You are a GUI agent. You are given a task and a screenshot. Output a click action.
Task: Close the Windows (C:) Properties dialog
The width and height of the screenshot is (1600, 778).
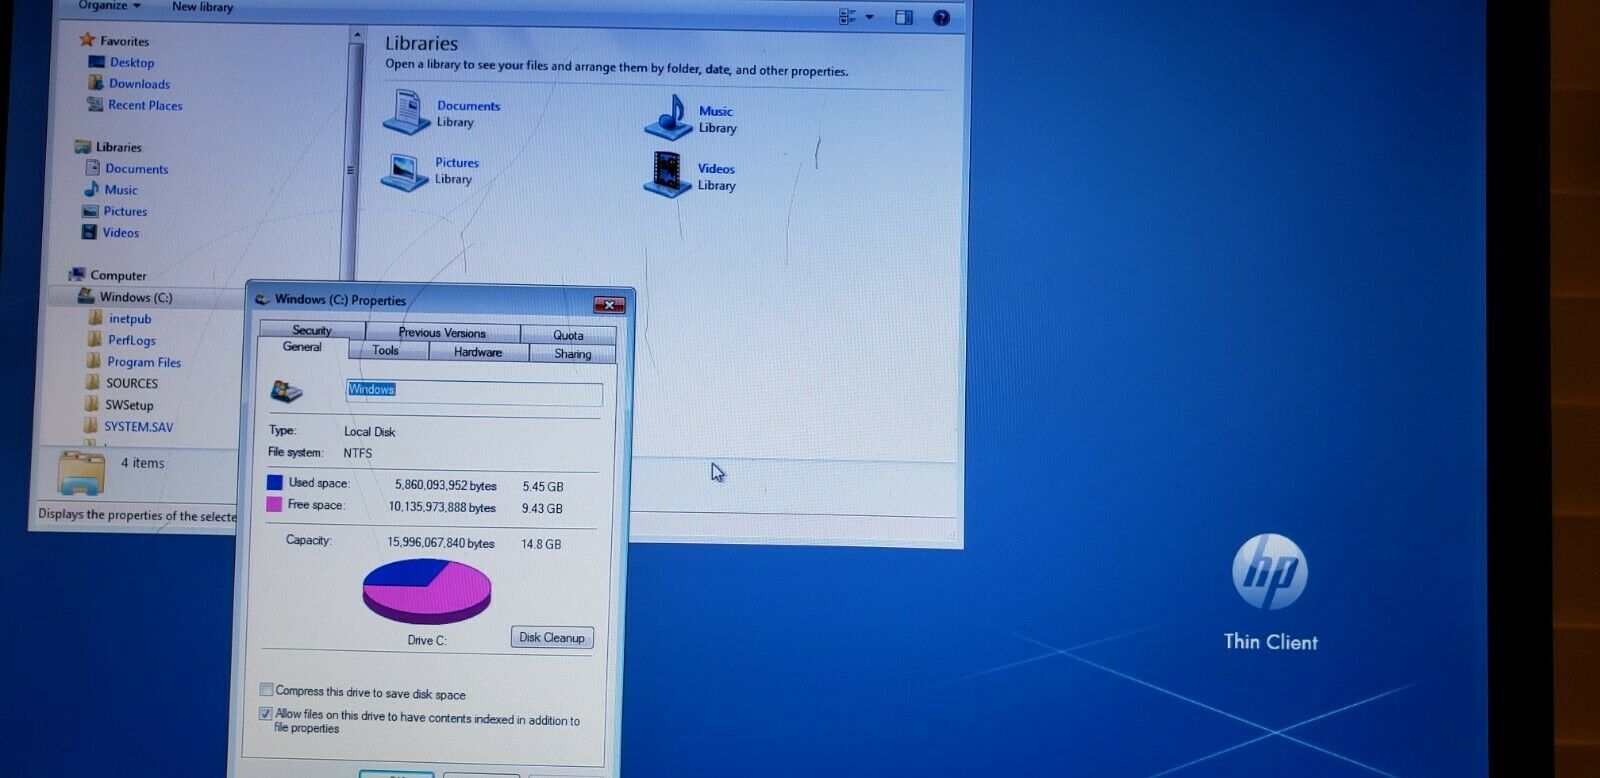[x=609, y=305]
